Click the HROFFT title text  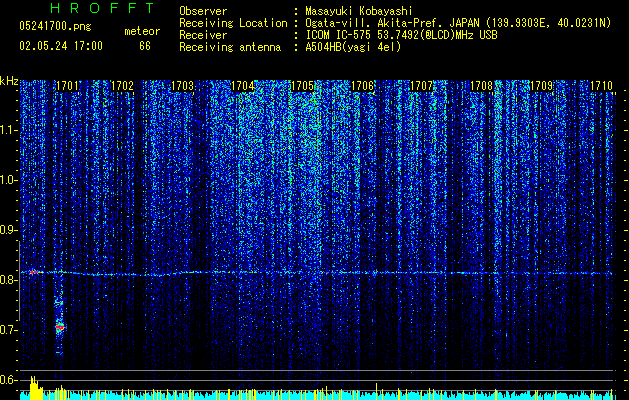pos(103,8)
